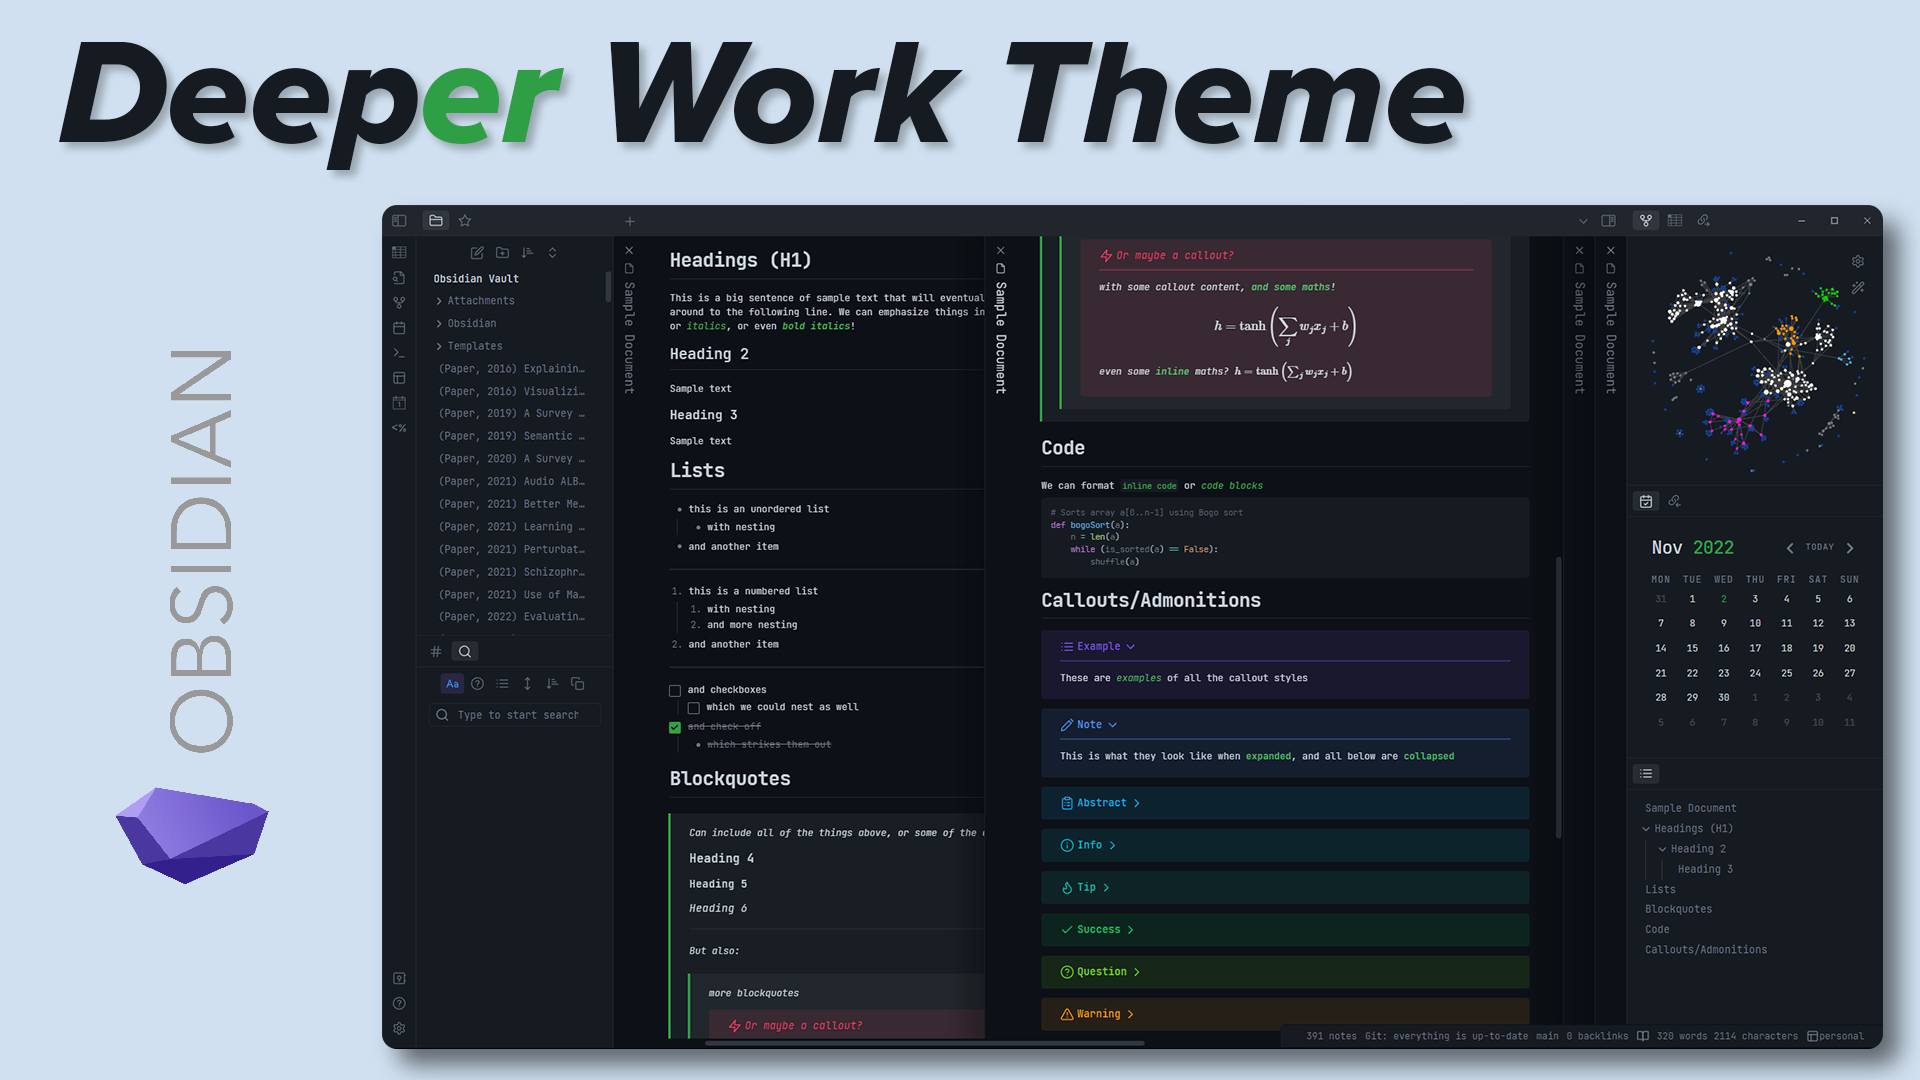Expand the Question callout
This screenshot has height=1080, width=1920.
click(x=1137, y=972)
